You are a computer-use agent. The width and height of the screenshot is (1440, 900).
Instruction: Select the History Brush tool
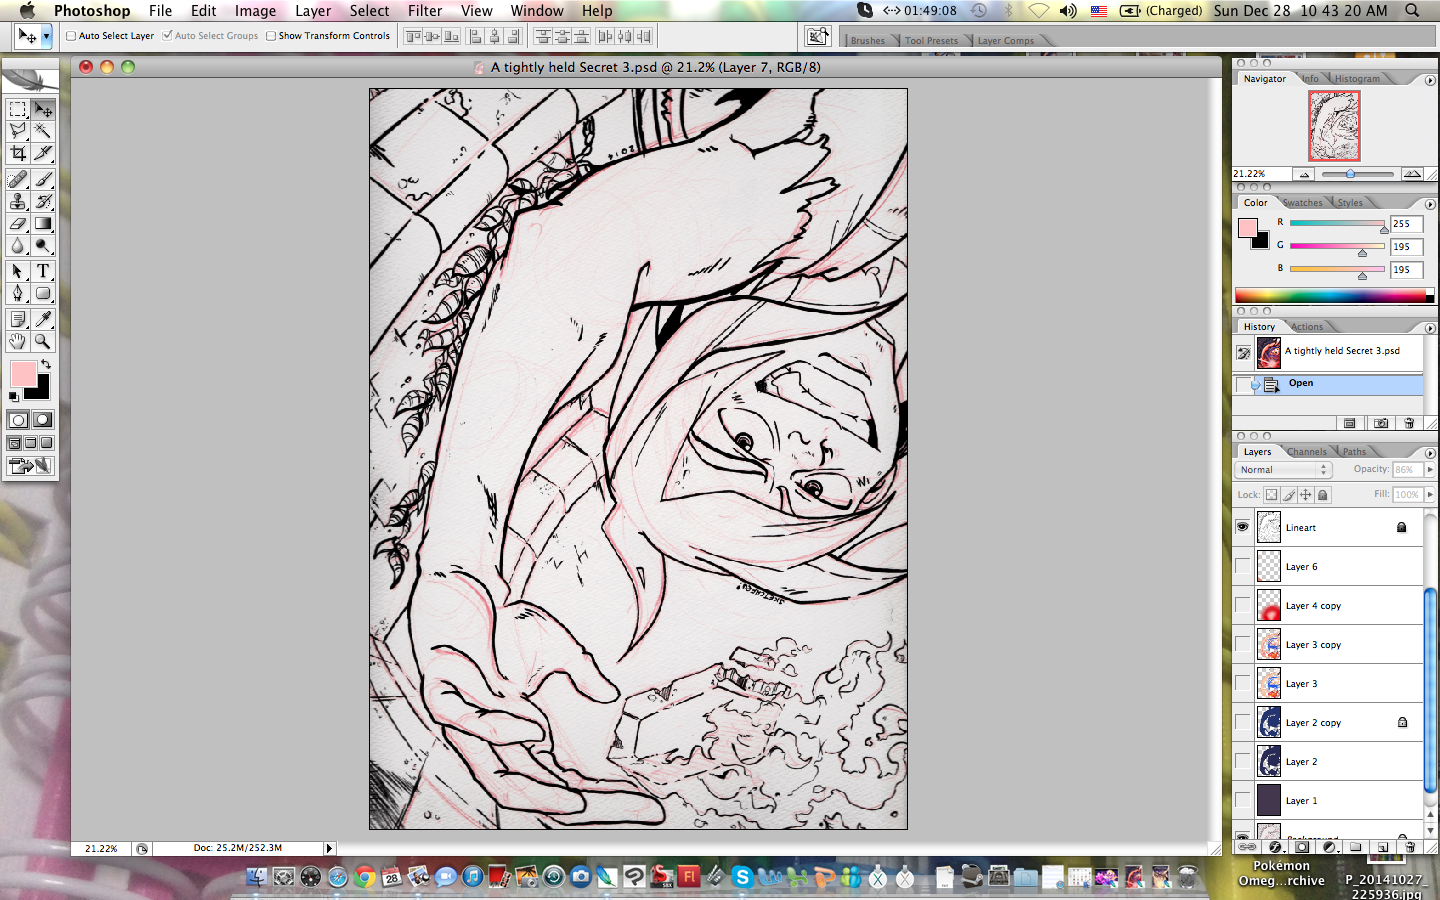tap(43, 201)
